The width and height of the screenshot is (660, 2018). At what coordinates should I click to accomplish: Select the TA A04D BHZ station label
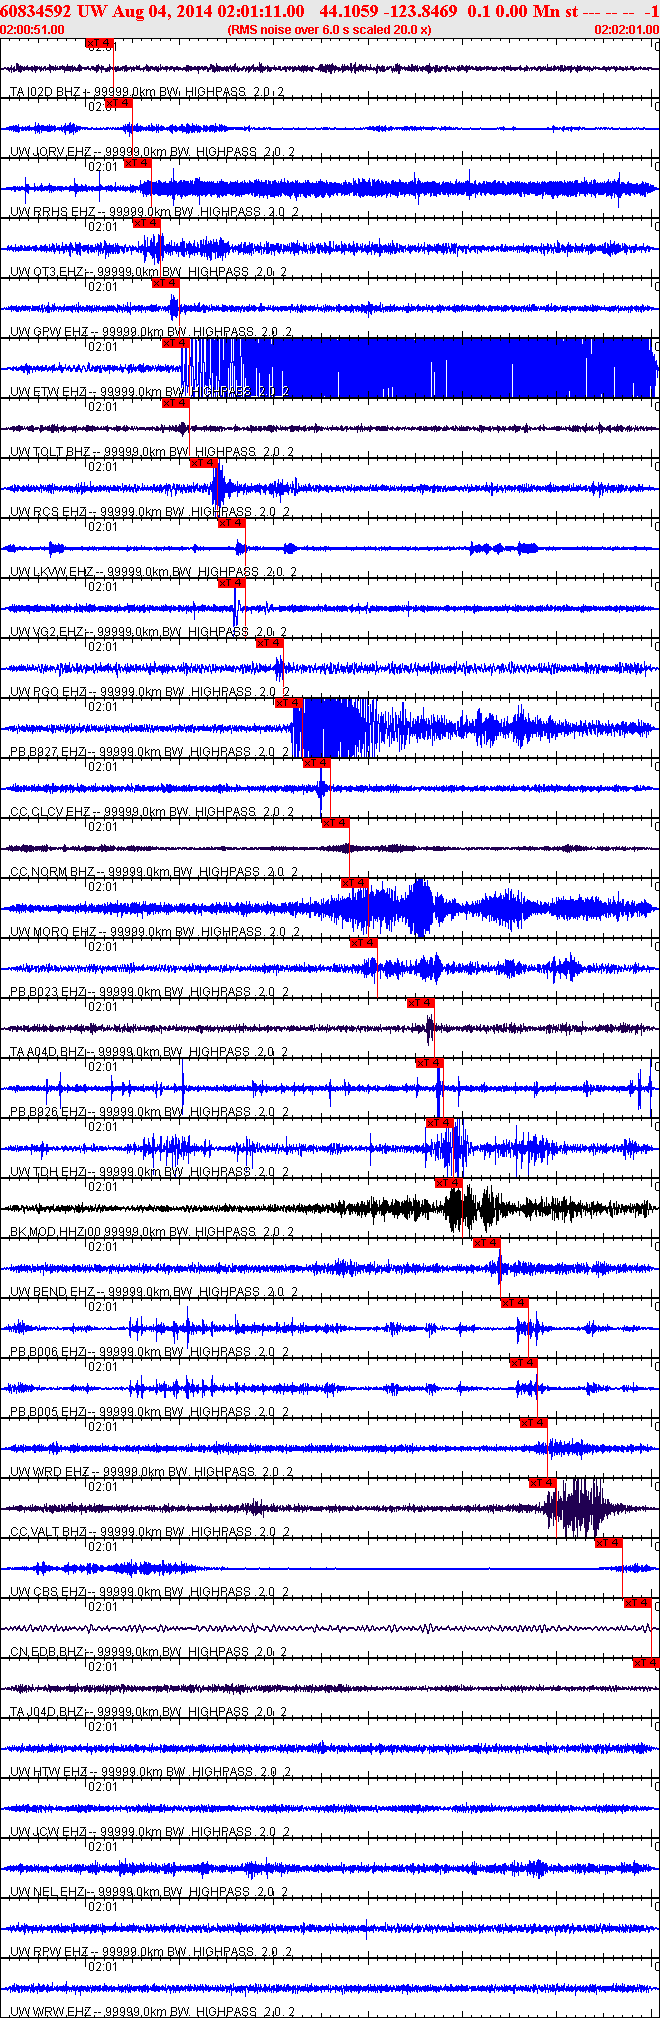[47, 1052]
